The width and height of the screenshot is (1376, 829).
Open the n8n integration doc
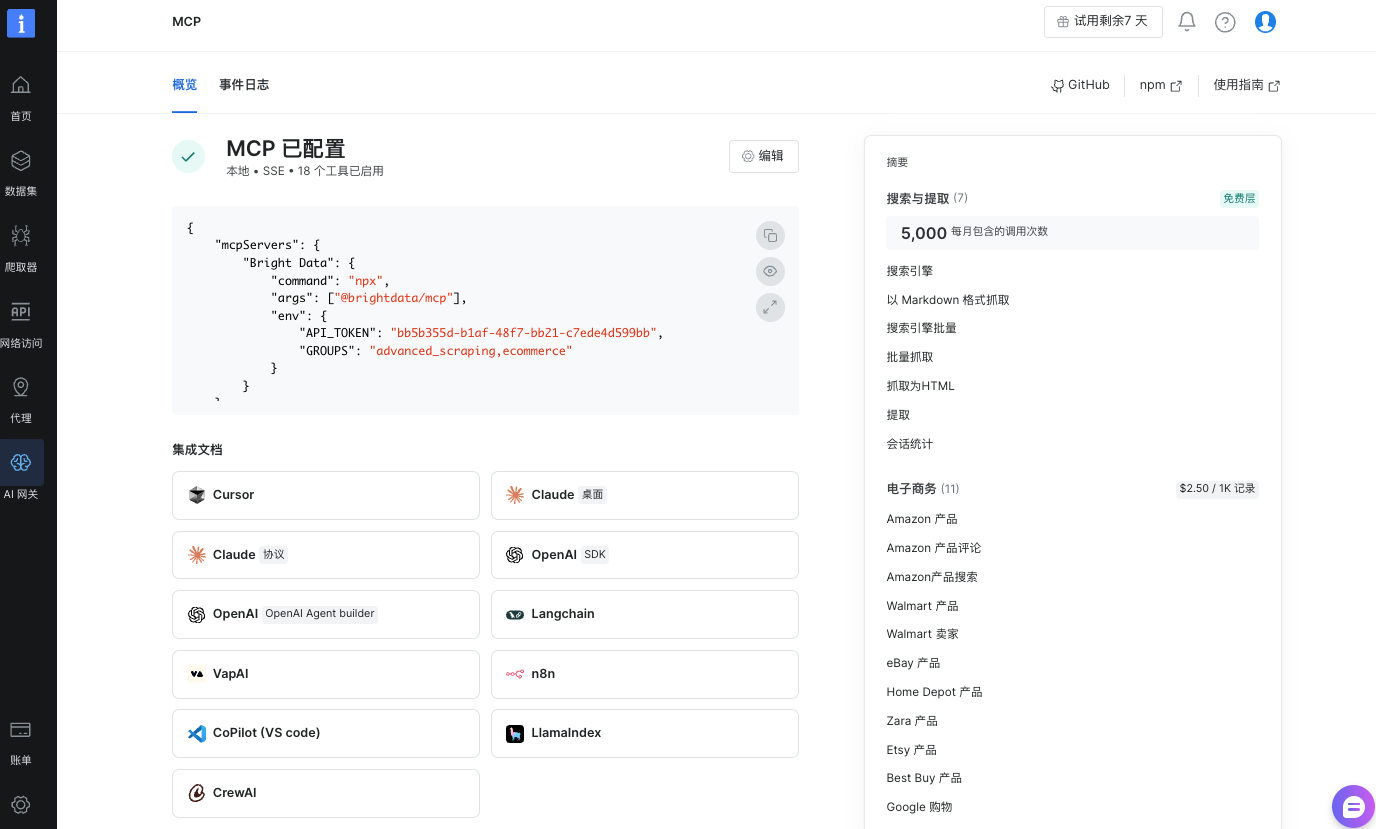(x=645, y=674)
